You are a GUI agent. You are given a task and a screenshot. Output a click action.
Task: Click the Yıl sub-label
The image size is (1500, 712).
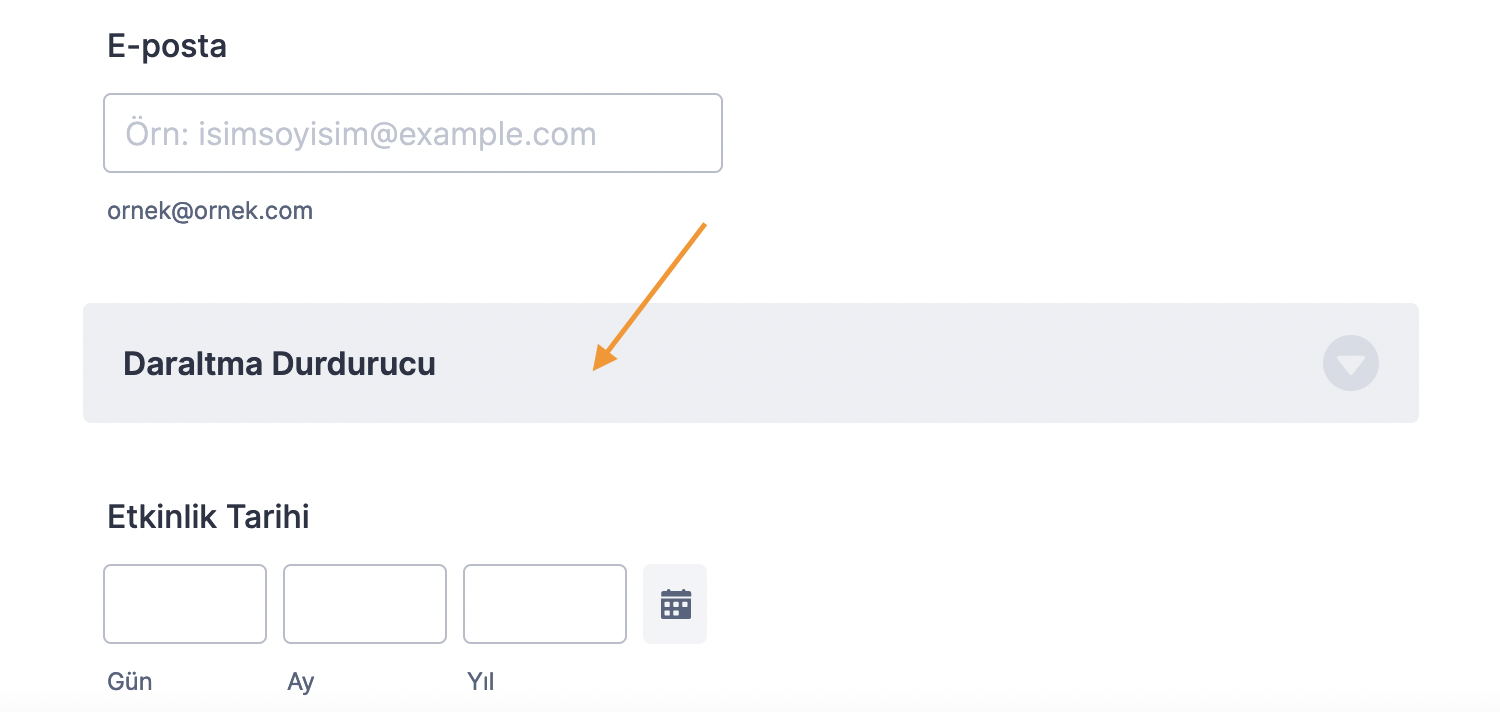coord(481,682)
